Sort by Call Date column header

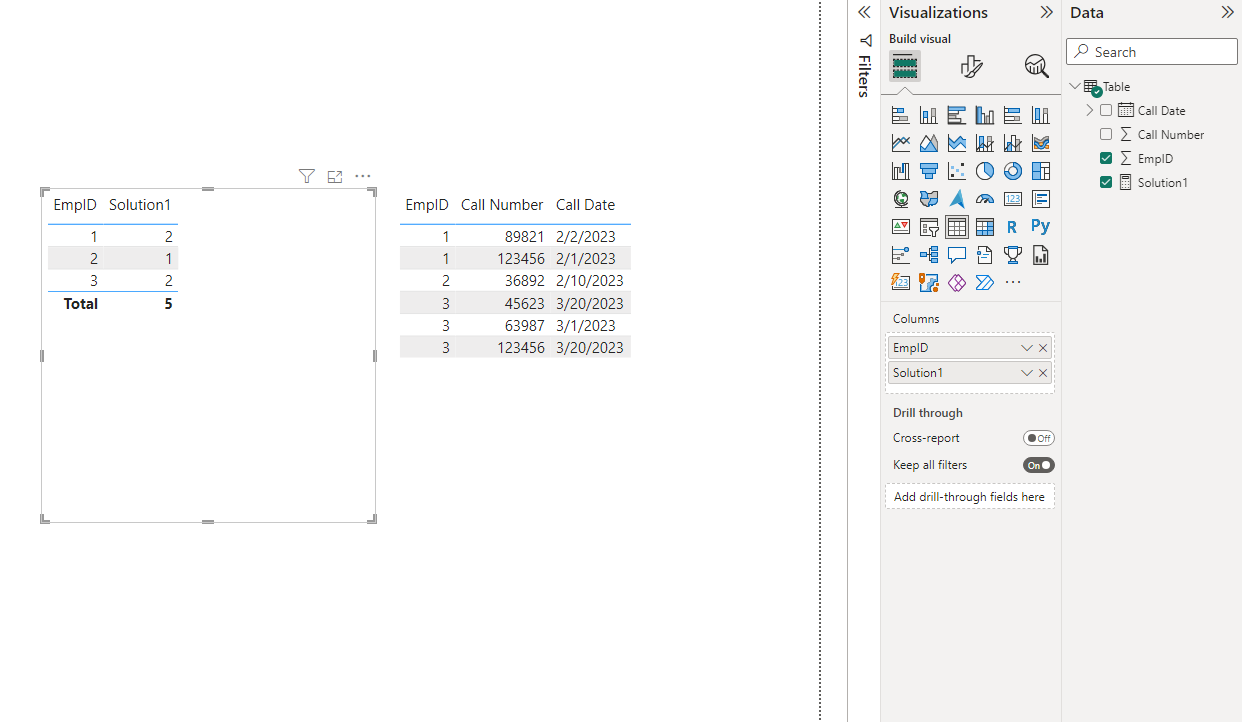[x=585, y=205]
